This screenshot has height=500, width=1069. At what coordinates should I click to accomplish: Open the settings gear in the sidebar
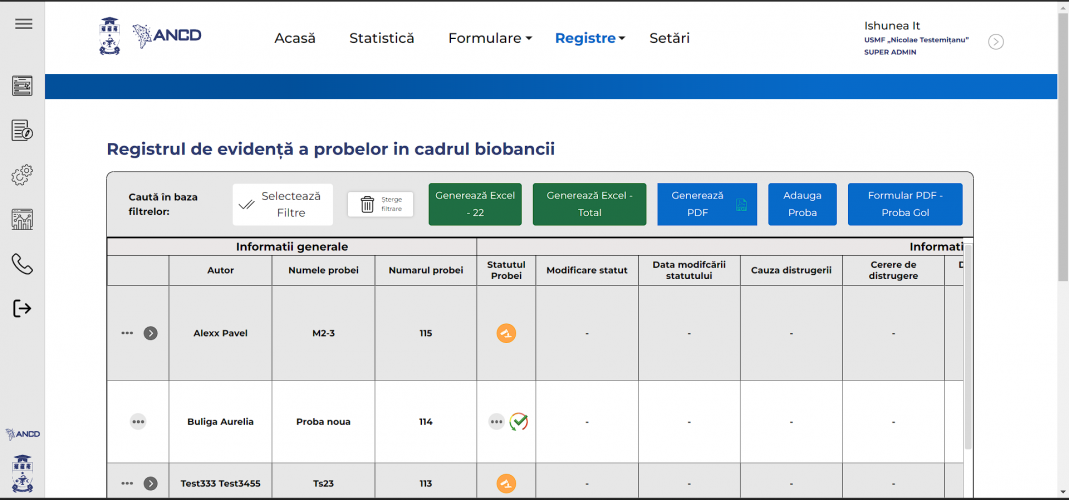[22, 175]
